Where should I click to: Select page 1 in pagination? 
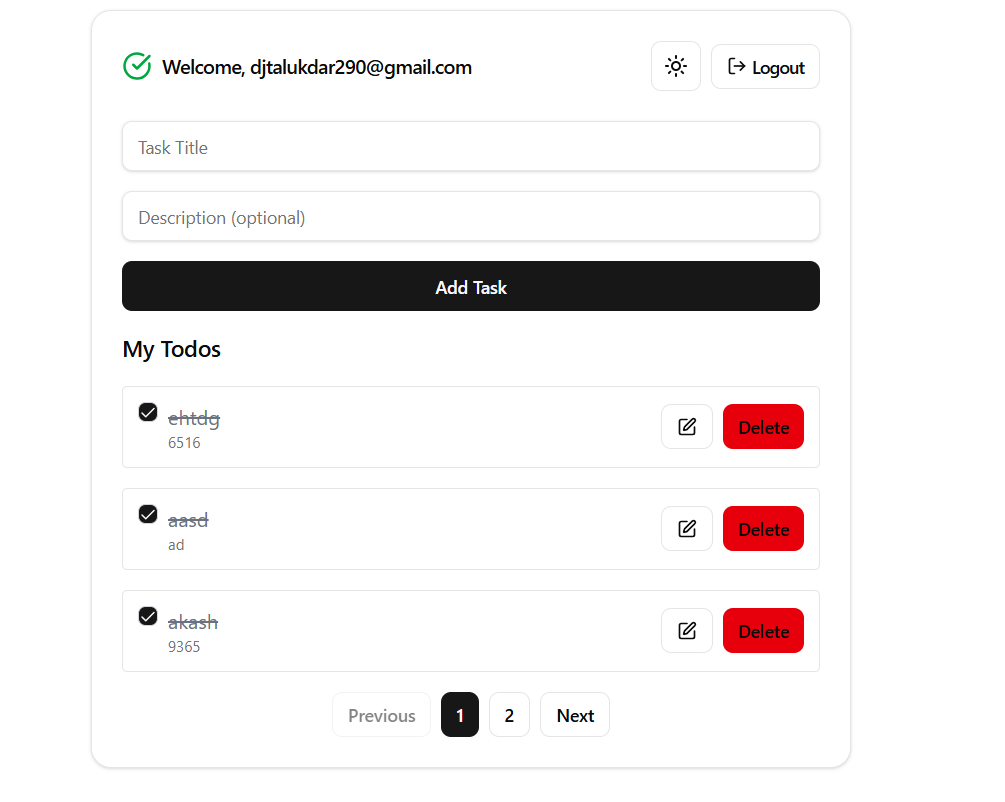[x=459, y=714]
